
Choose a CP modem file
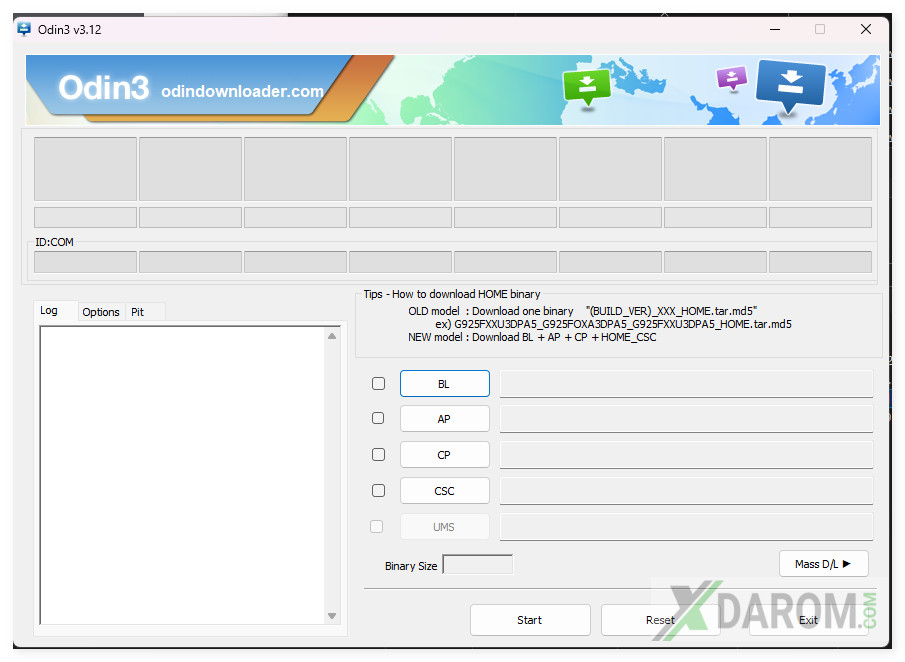[x=444, y=455]
